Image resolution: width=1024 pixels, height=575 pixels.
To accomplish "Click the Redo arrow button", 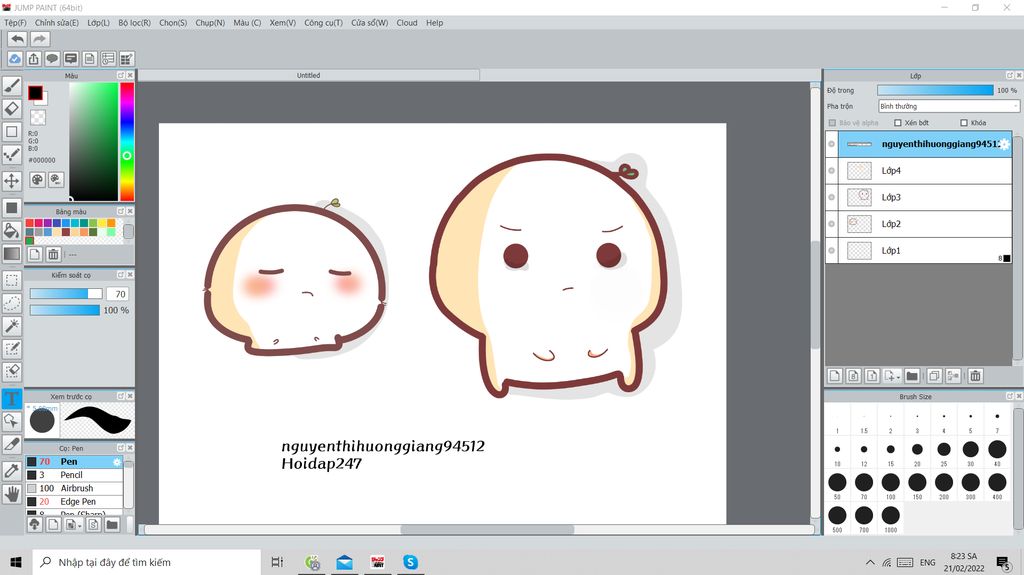I will (x=40, y=39).
